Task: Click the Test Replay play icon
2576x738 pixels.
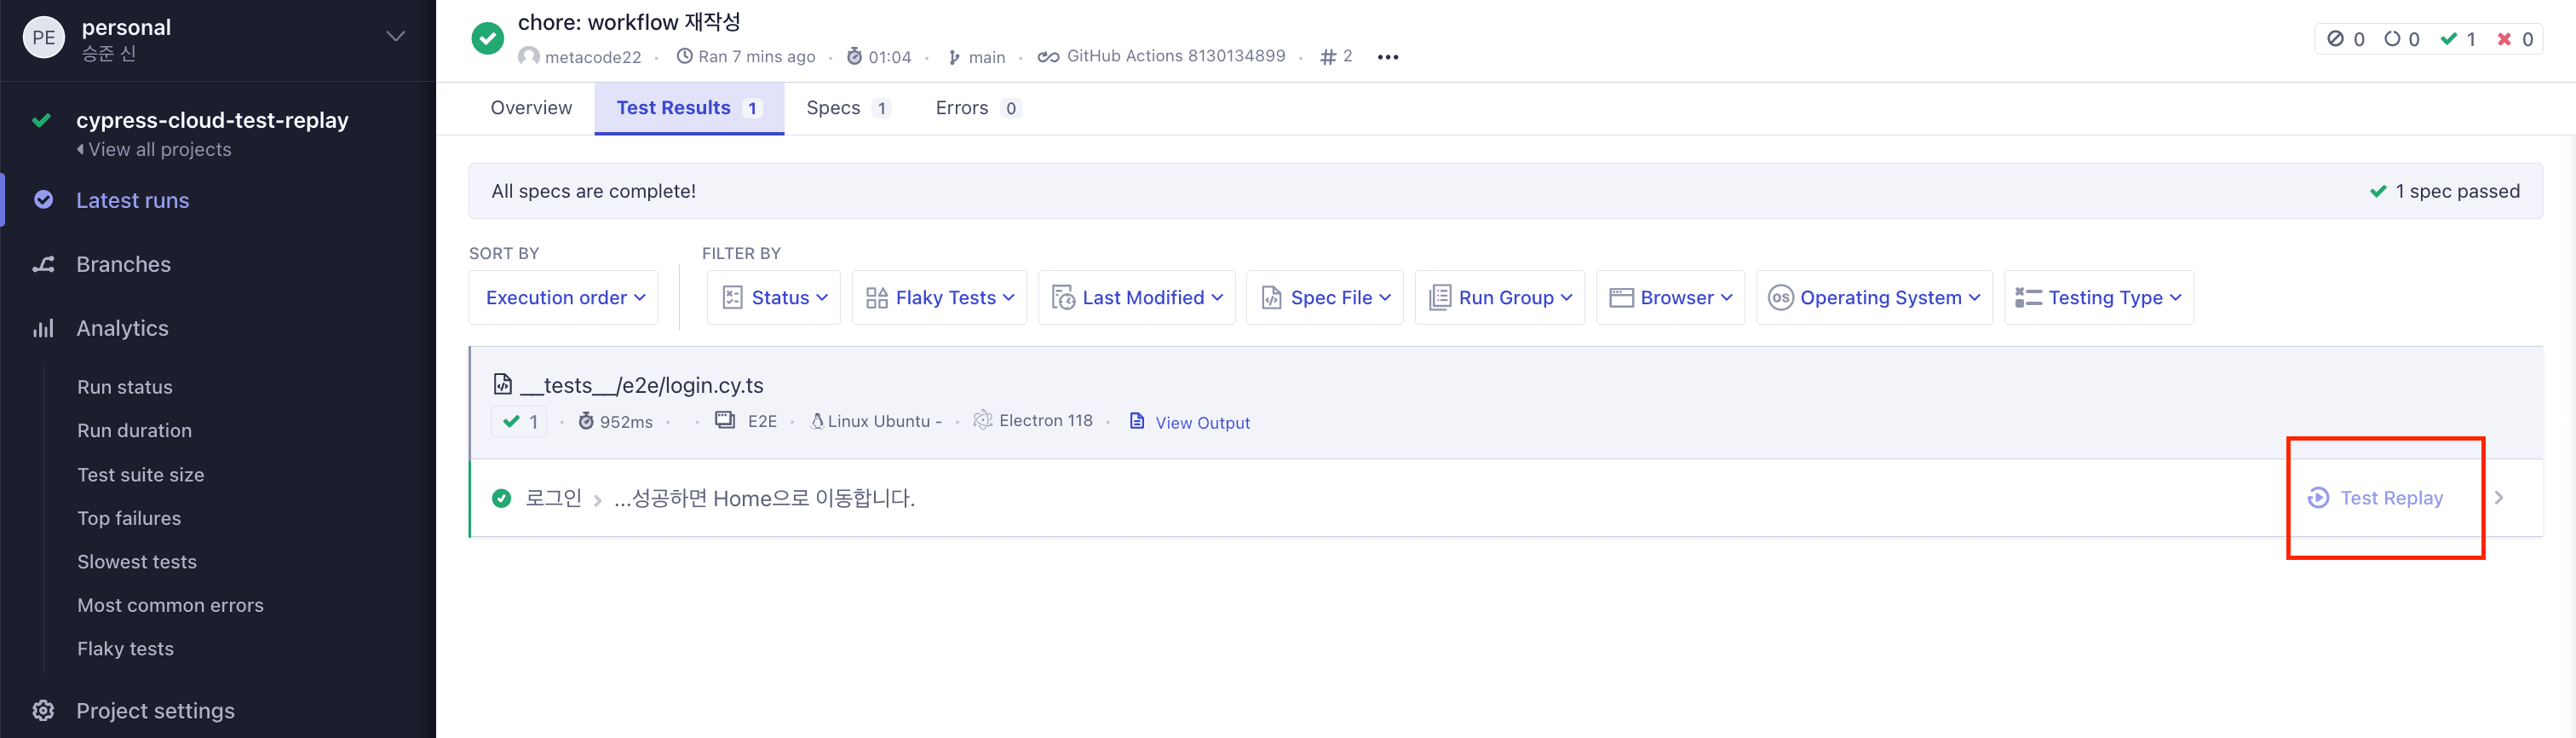Action: (2318, 498)
